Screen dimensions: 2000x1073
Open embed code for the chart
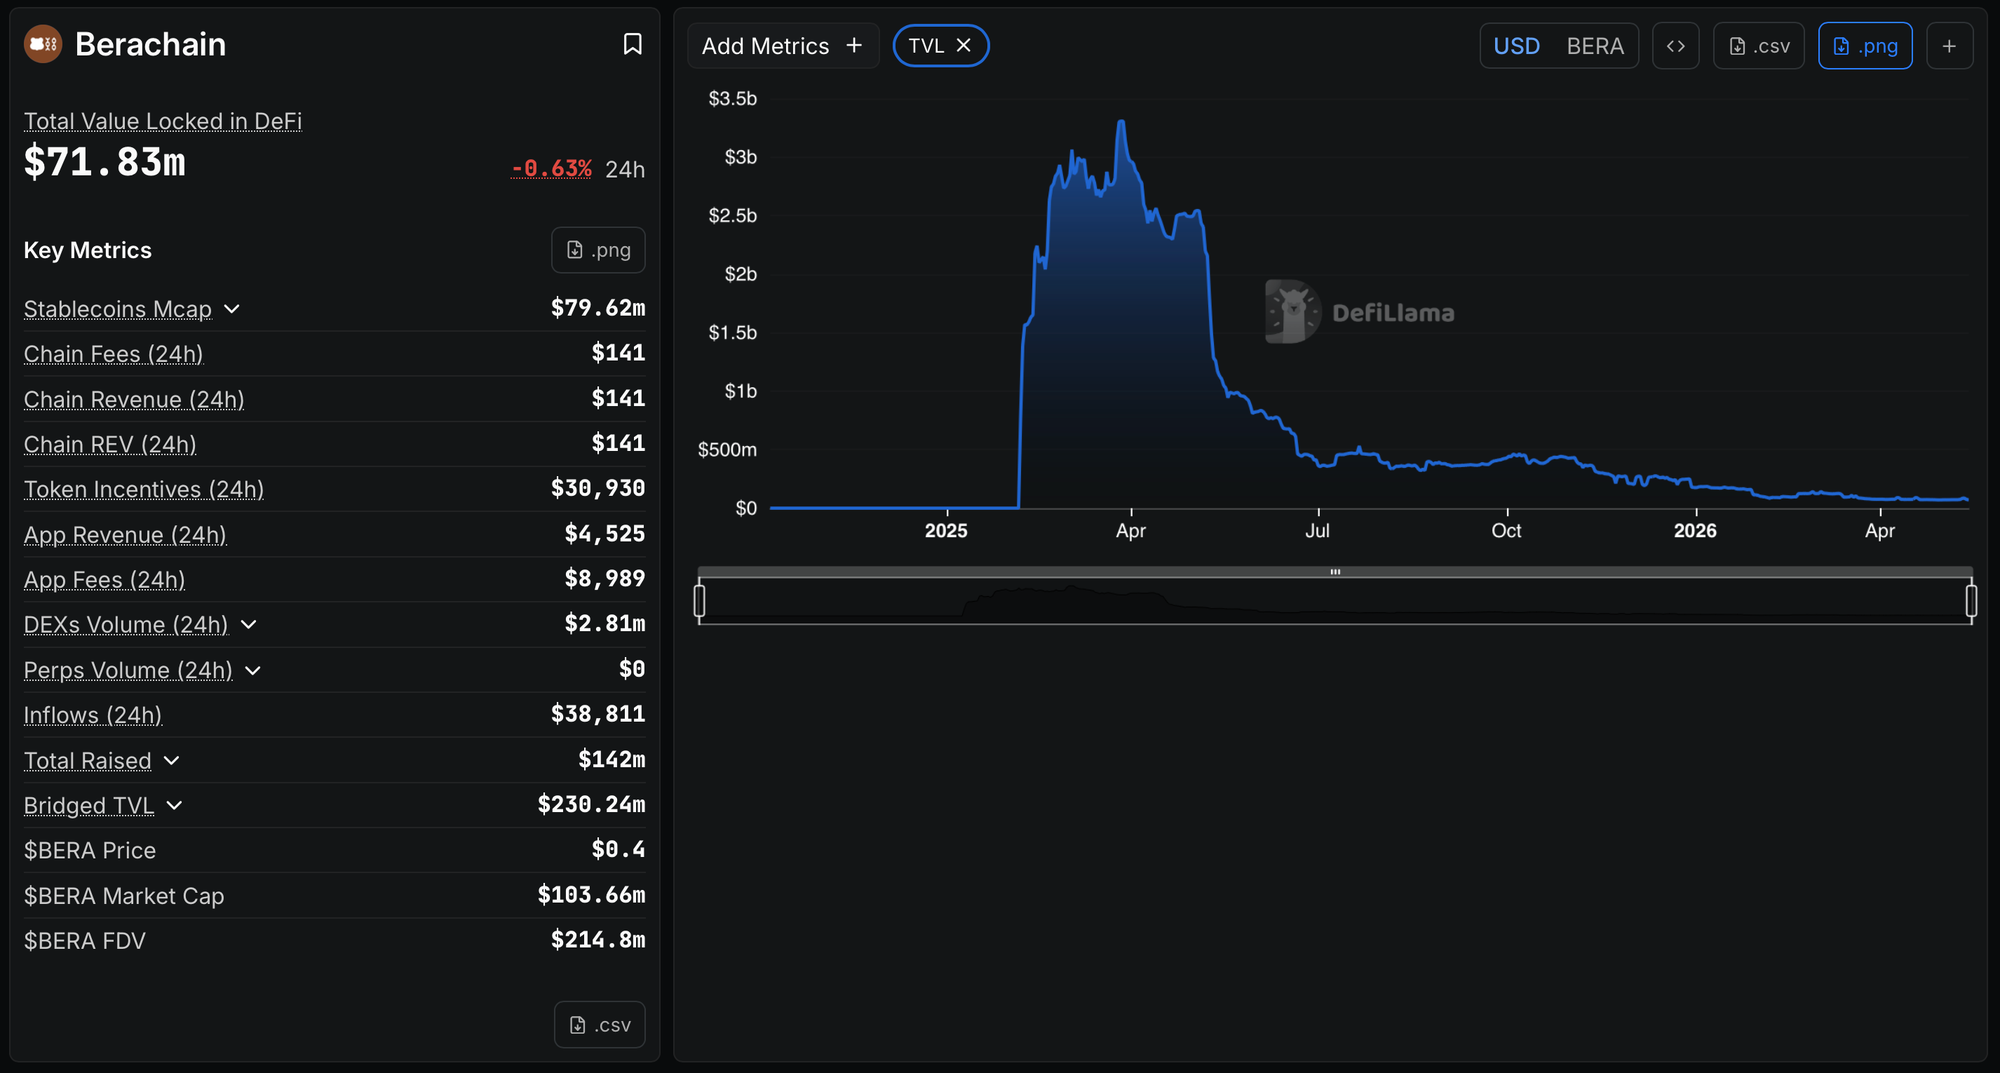click(x=1676, y=46)
